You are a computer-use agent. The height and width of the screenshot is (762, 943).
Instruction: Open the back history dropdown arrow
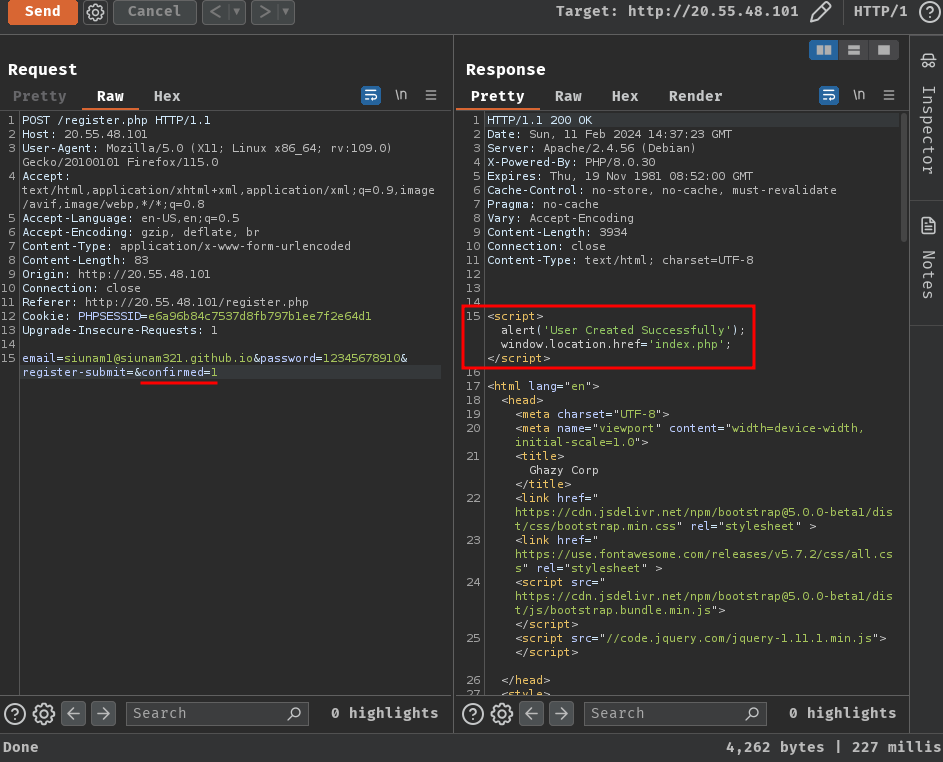237,11
